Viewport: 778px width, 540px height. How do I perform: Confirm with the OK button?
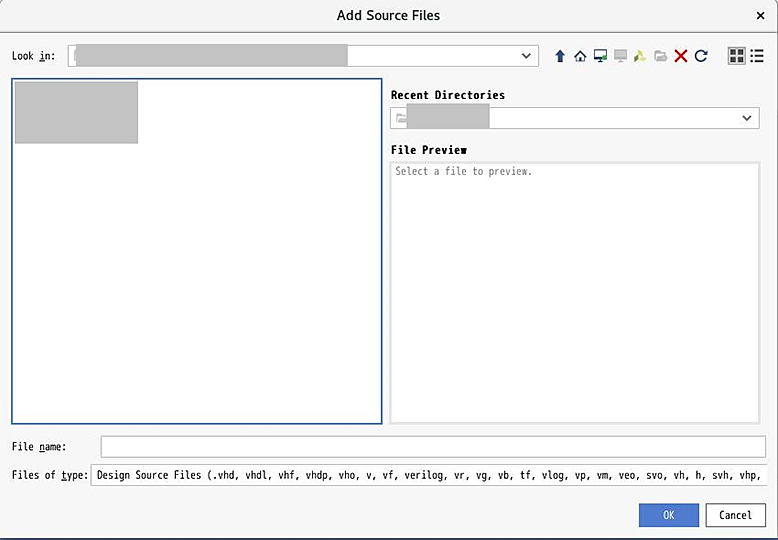click(668, 515)
